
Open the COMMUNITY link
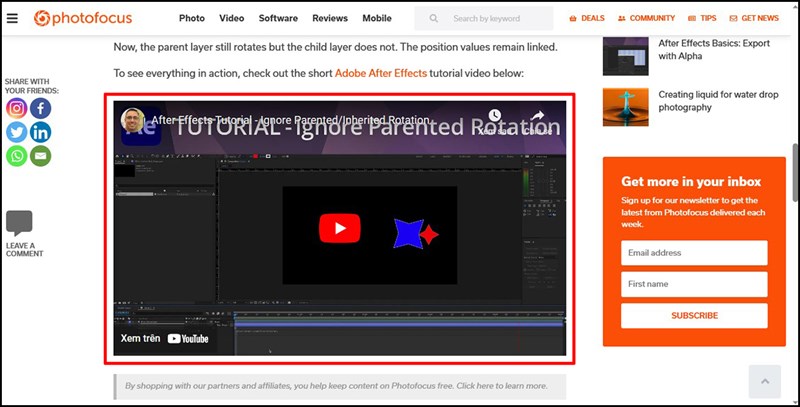tap(646, 18)
